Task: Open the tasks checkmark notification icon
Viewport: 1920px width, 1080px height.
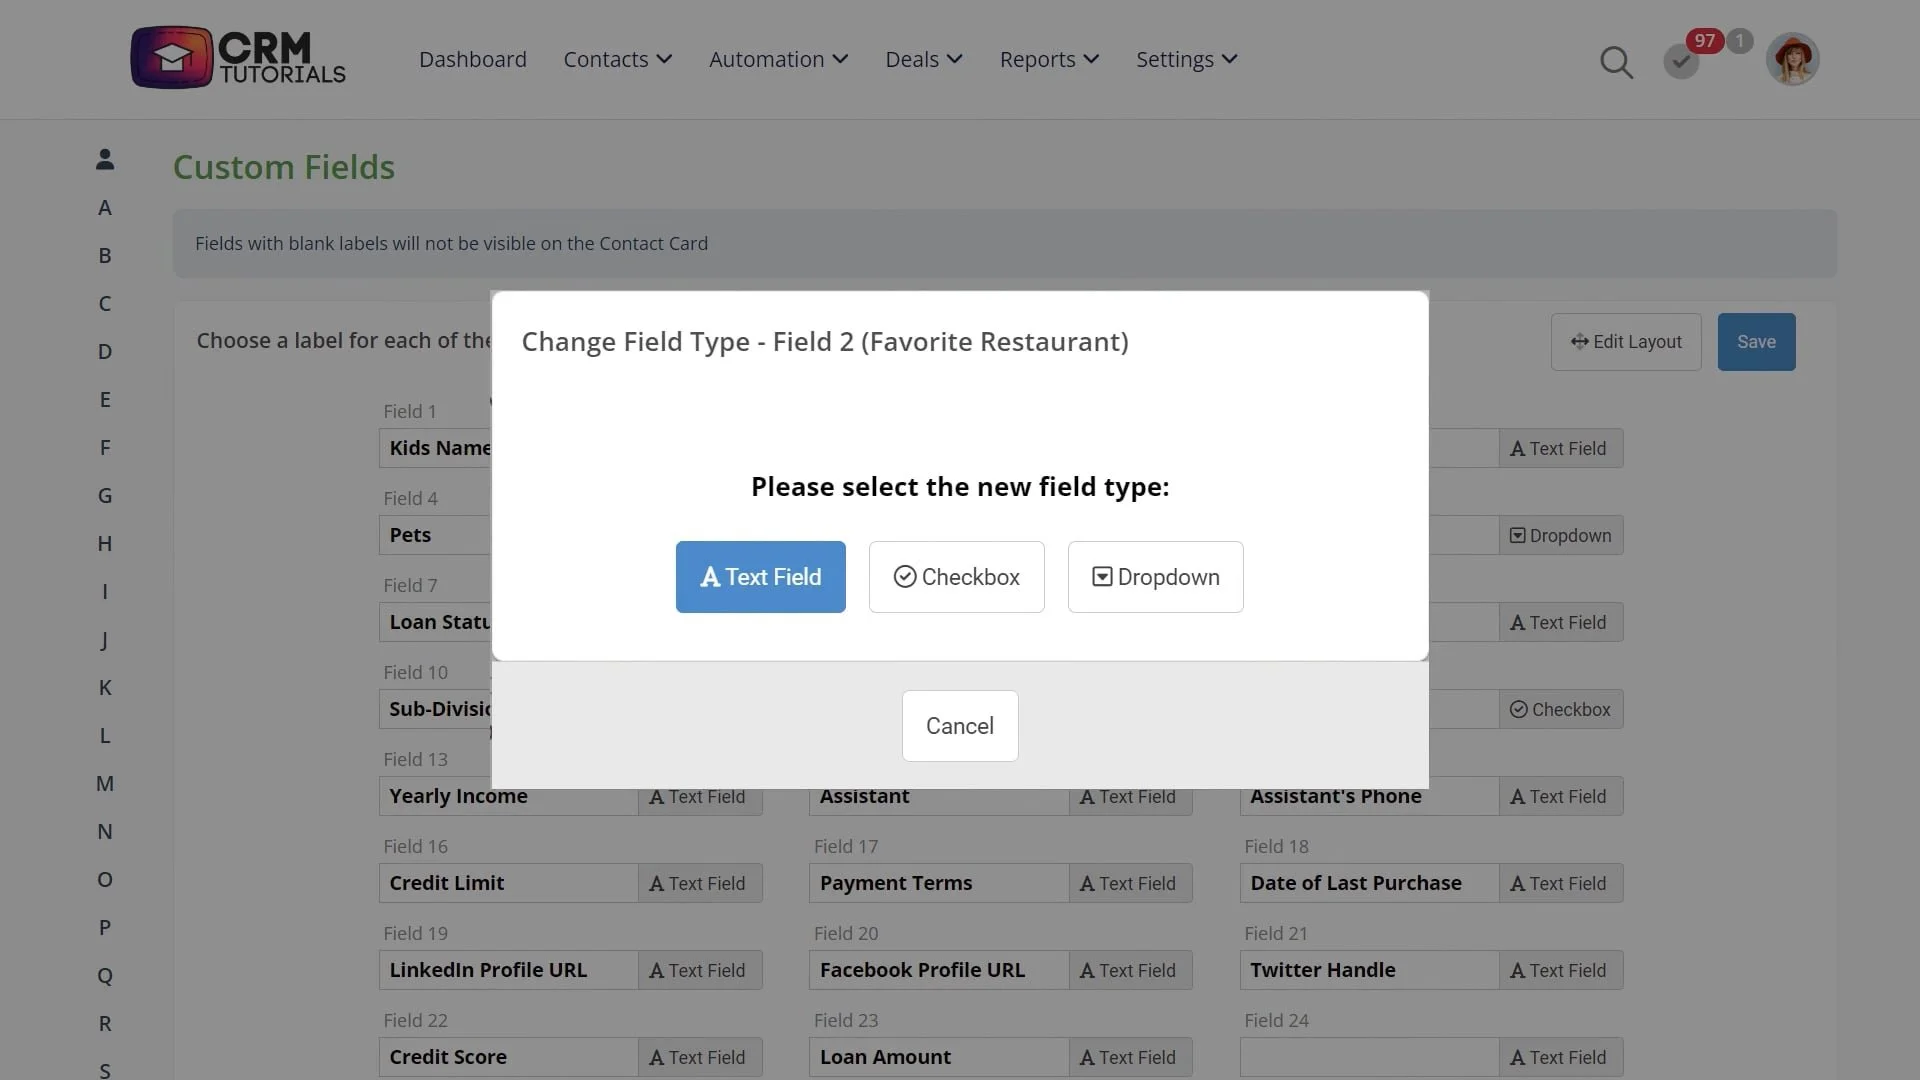Action: [1681, 62]
